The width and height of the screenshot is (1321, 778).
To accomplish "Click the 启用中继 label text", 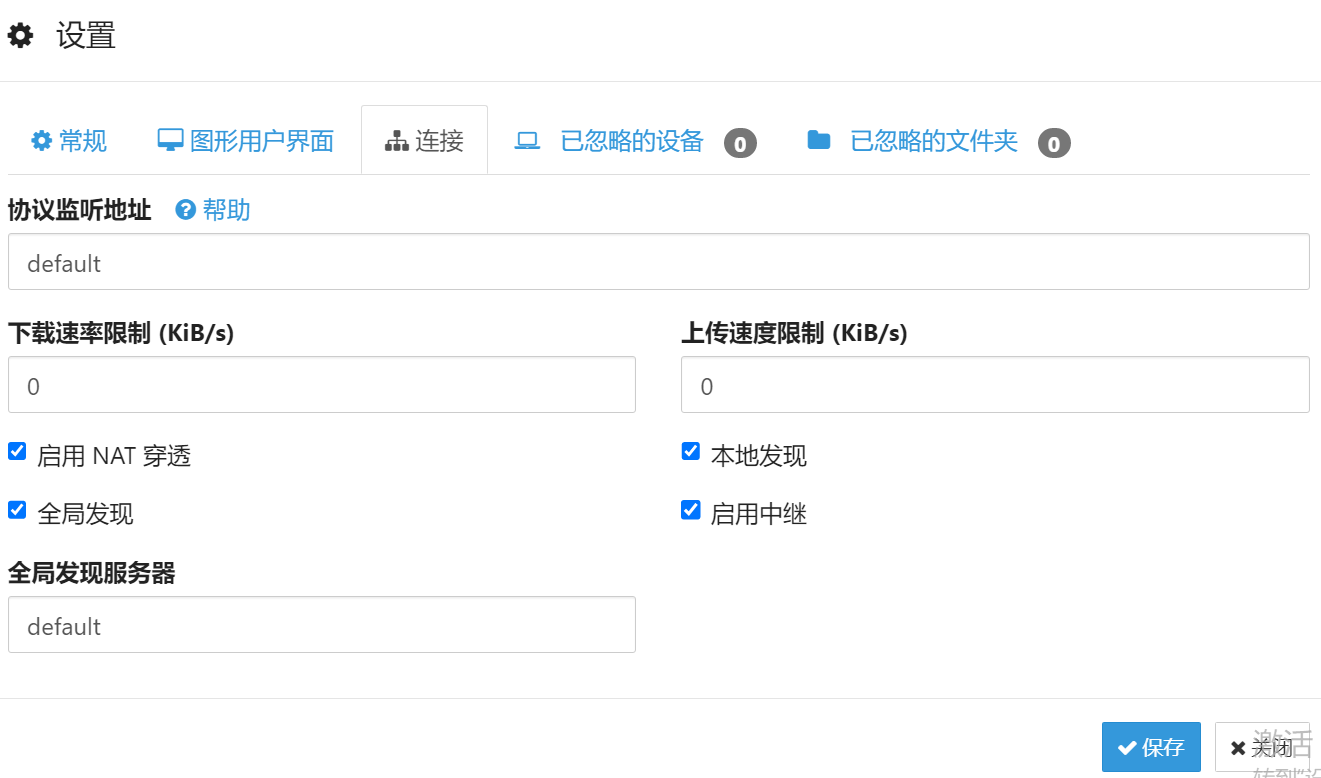I will tap(759, 514).
